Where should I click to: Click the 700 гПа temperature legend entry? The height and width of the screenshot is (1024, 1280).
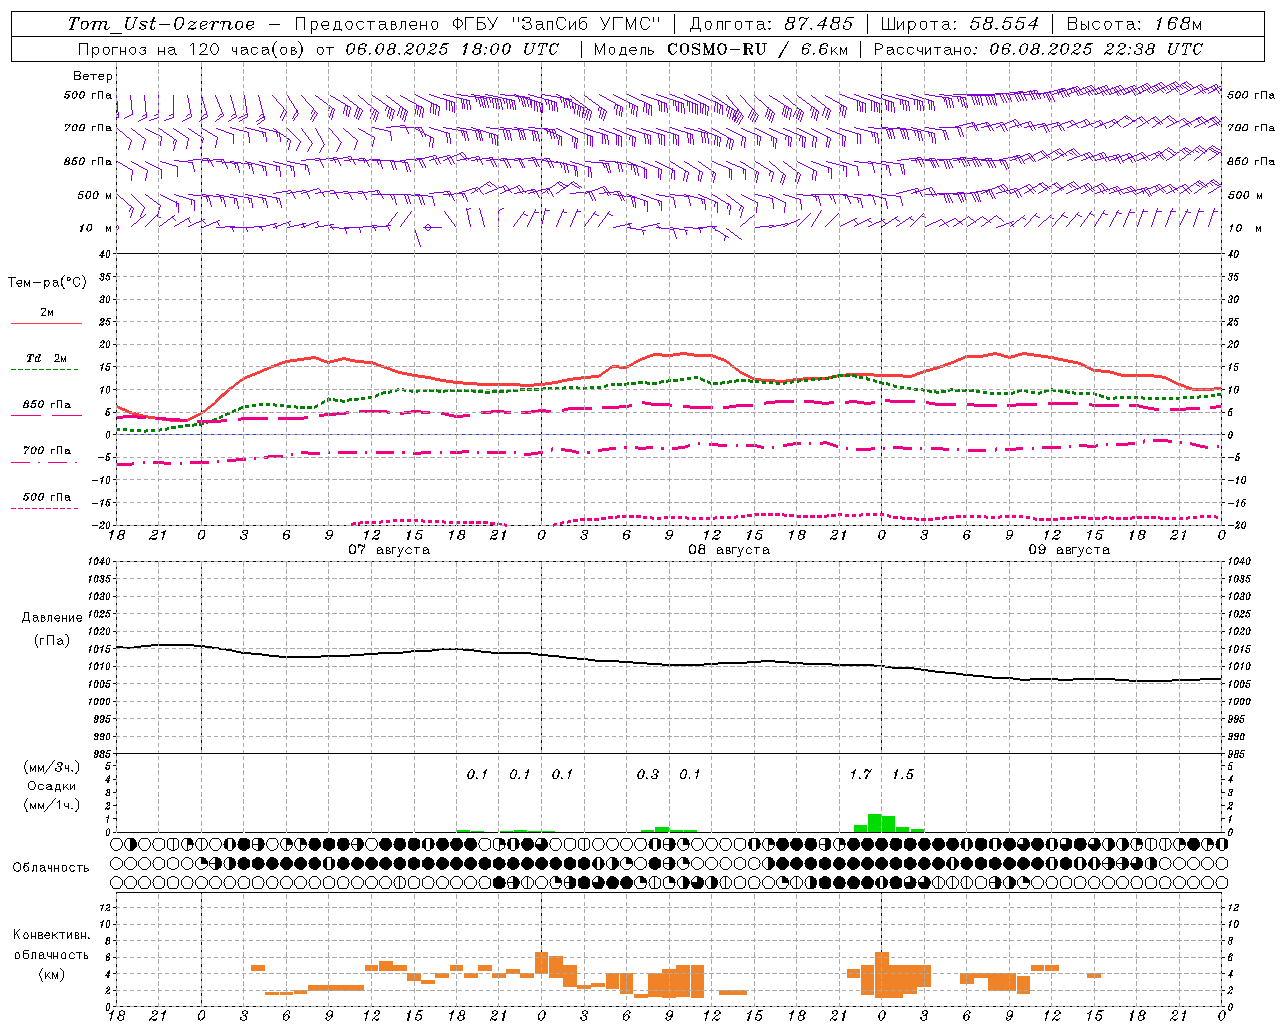click(x=46, y=451)
